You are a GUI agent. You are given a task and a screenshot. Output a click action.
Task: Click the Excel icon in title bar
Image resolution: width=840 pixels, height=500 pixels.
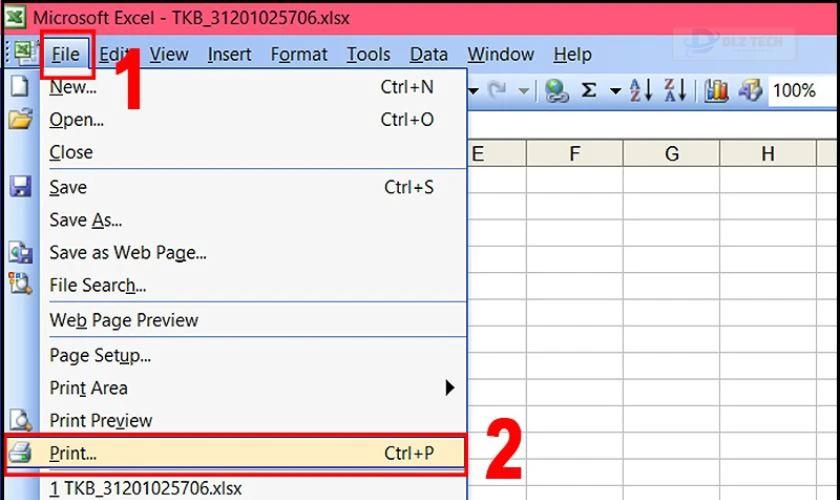(15, 17)
